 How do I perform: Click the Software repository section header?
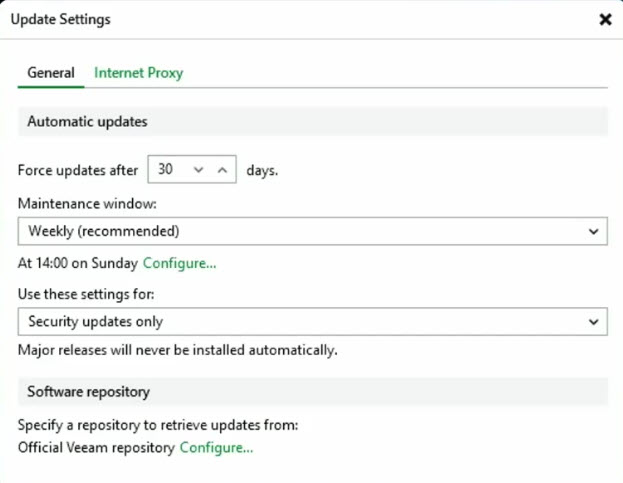313,392
